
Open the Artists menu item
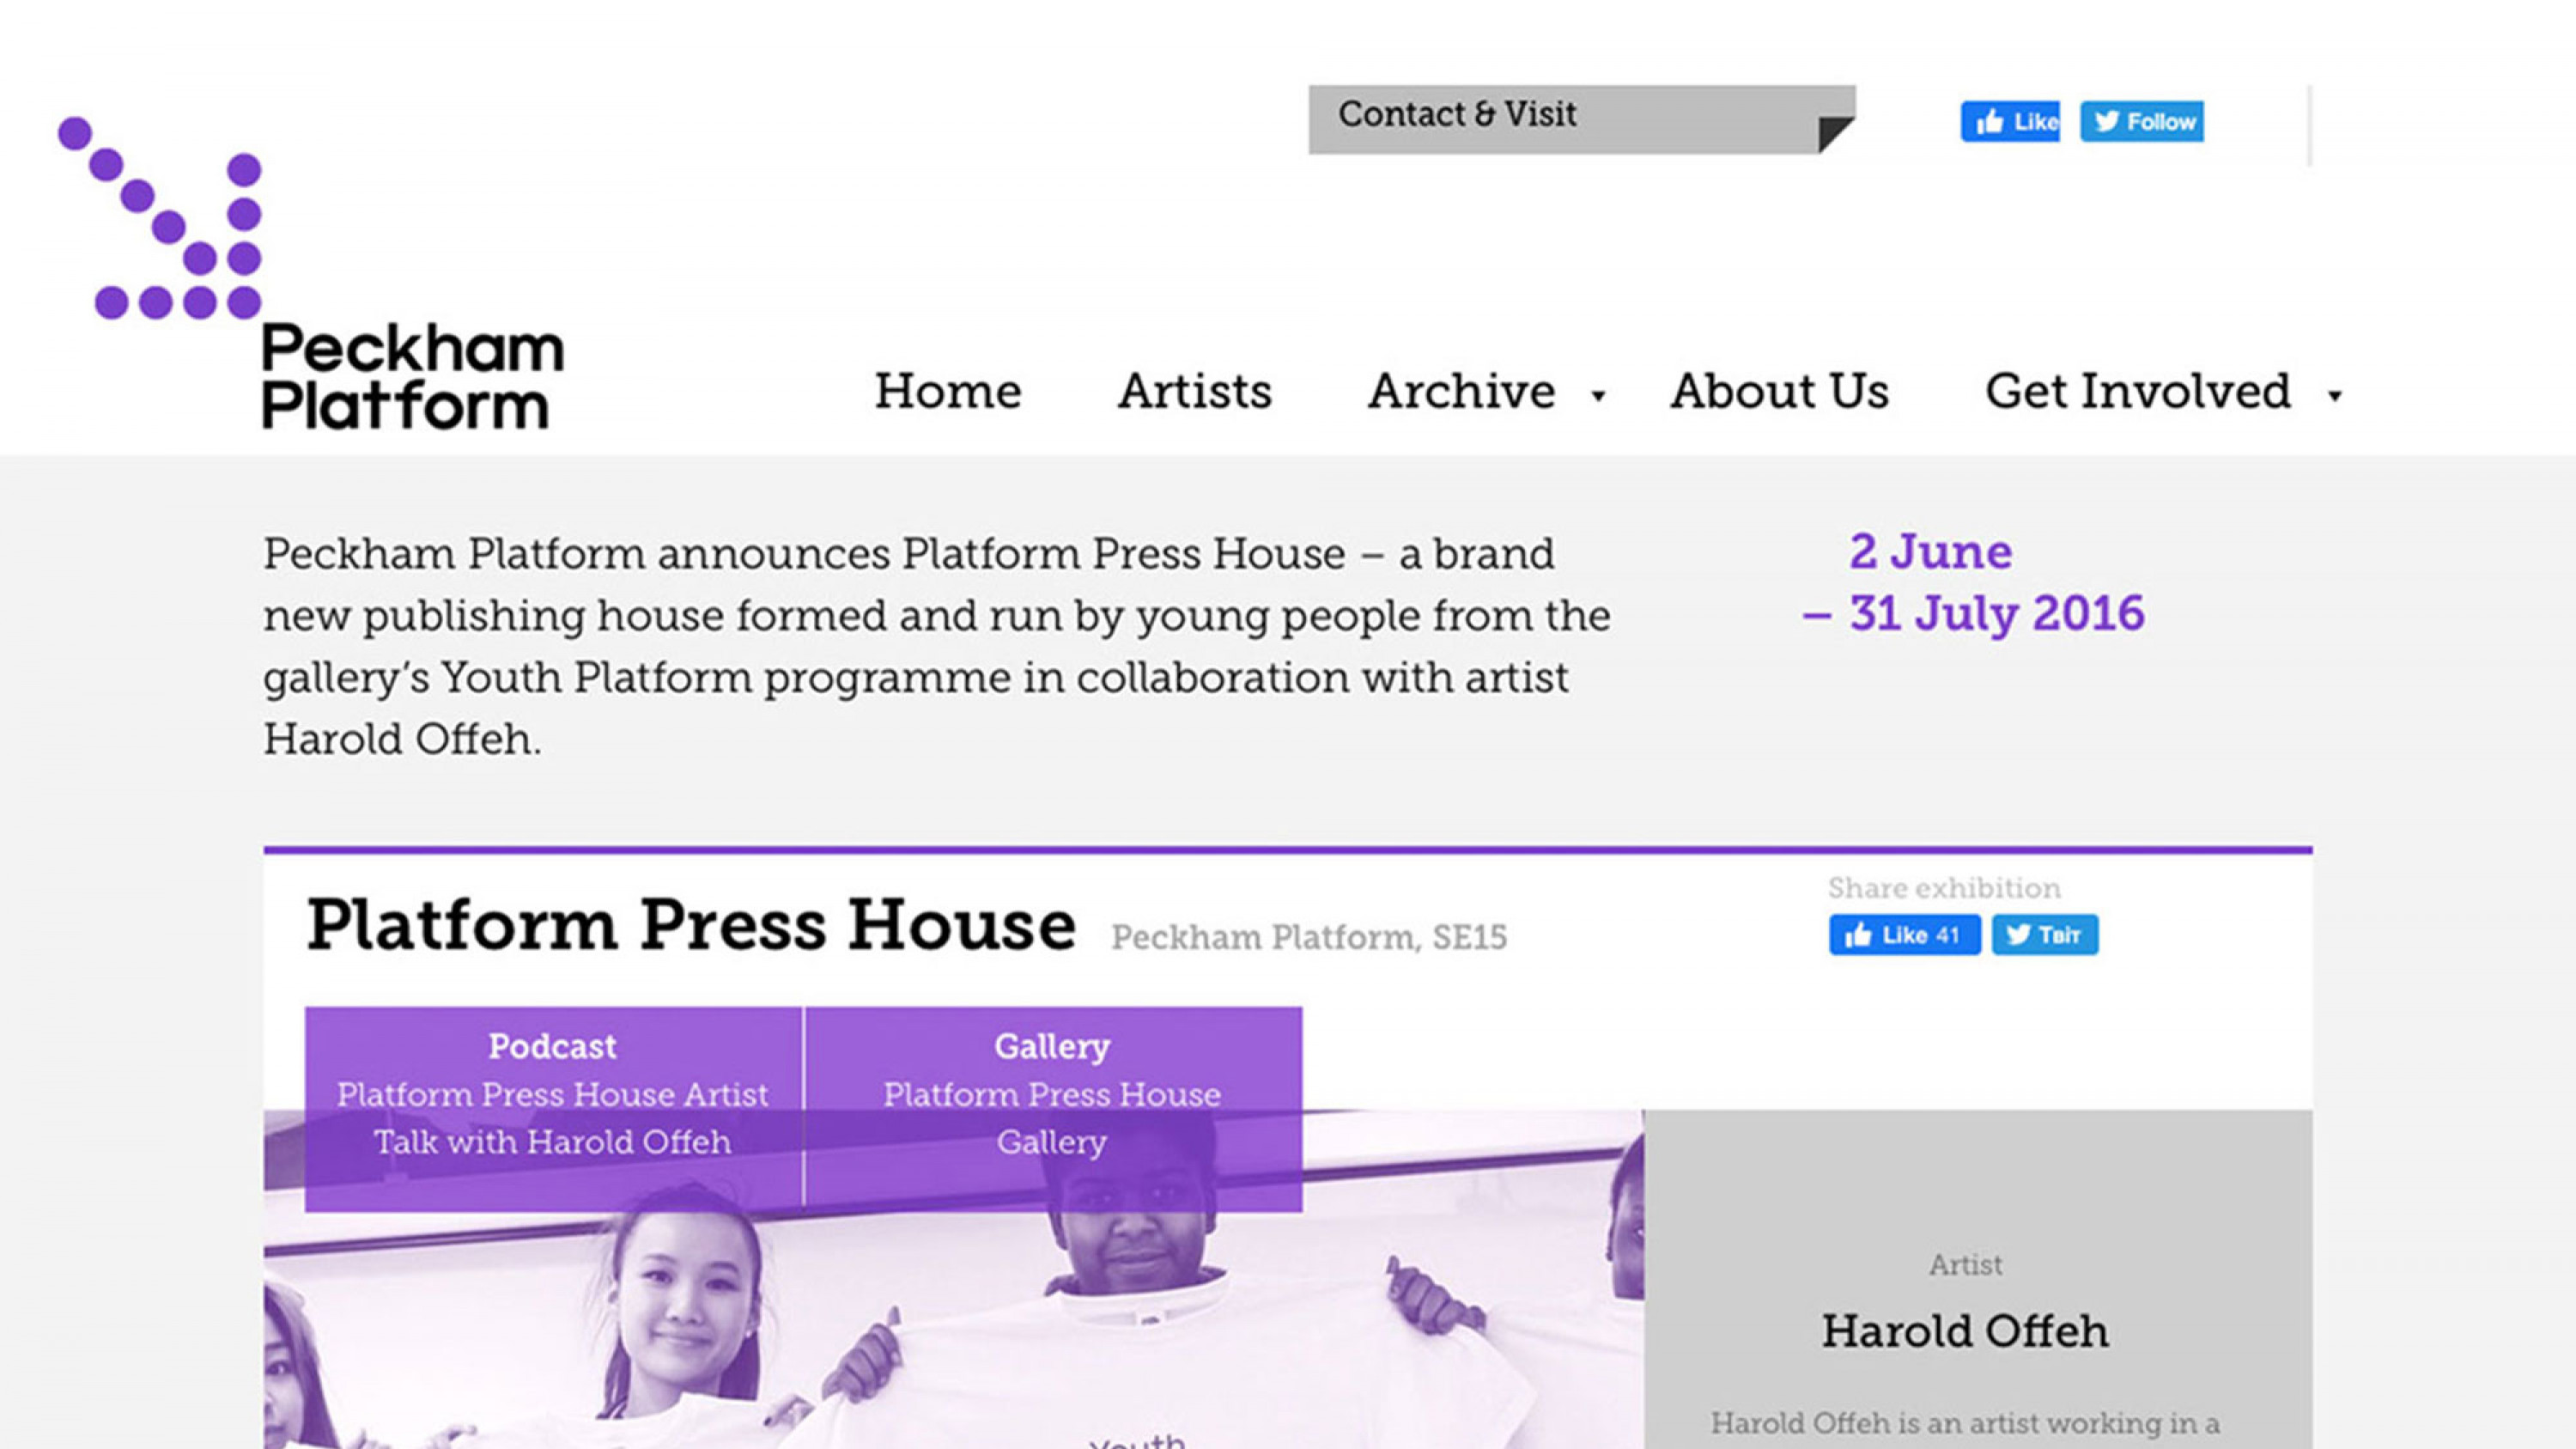[x=1194, y=391]
